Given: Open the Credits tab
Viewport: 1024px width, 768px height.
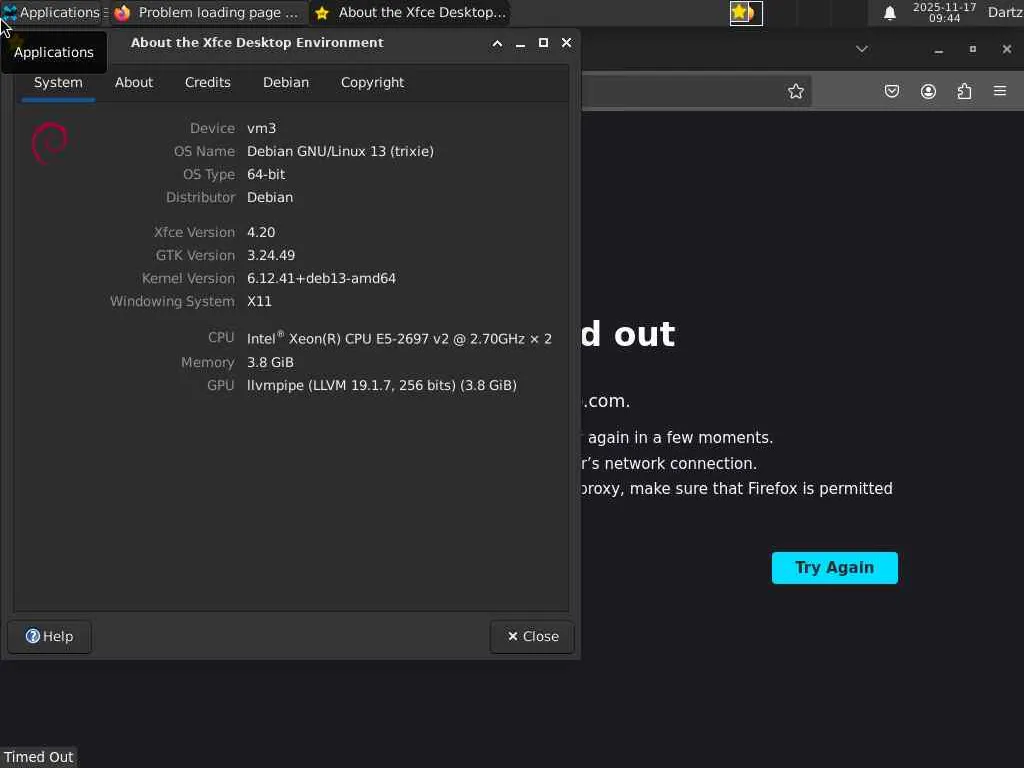Looking at the screenshot, I should (208, 83).
